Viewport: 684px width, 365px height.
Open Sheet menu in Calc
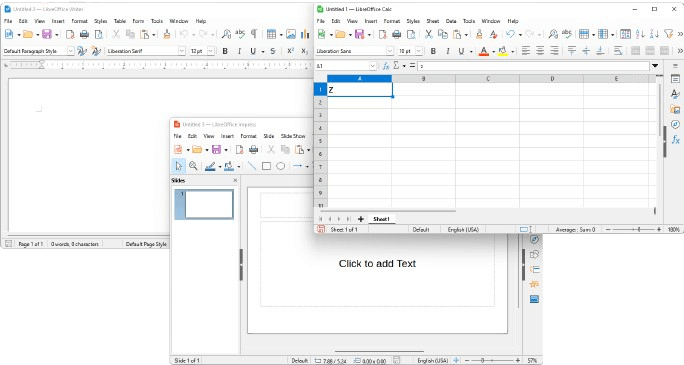[x=432, y=21]
